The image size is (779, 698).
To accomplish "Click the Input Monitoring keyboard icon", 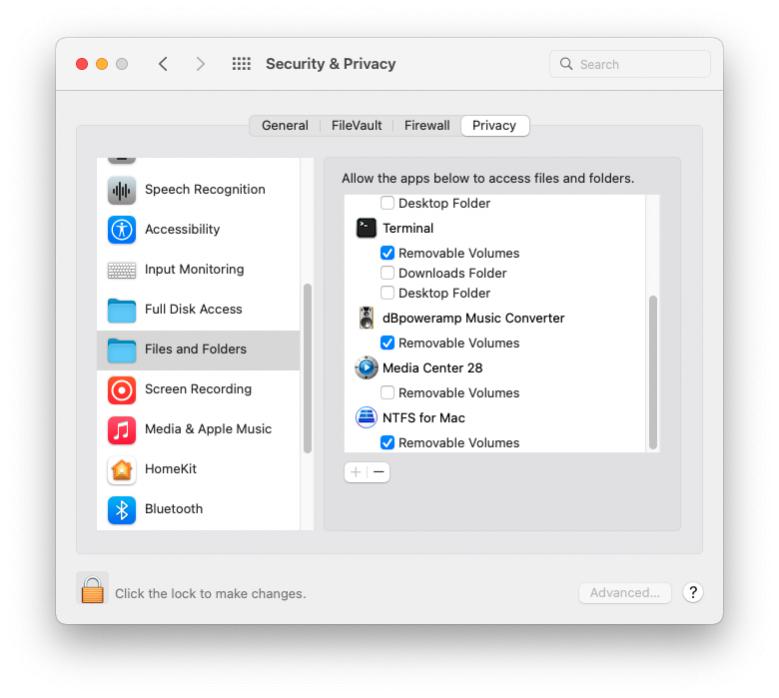I will point(122,270).
